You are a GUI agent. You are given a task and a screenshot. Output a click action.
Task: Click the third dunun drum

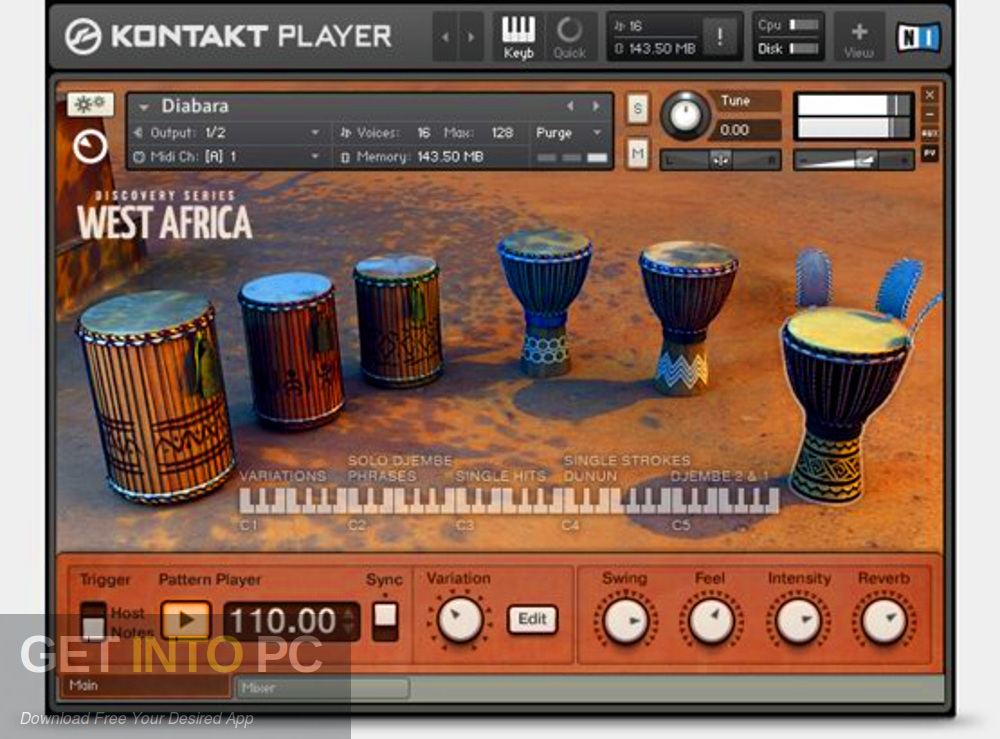[399, 319]
